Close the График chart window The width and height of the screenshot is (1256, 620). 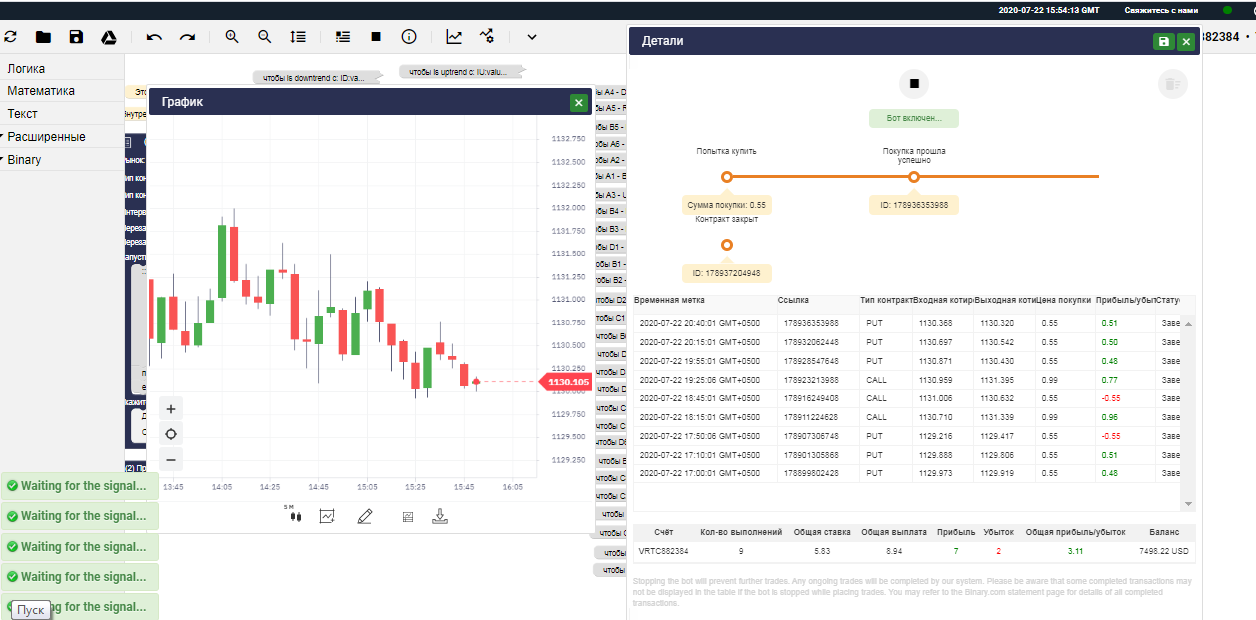[x=578, y=102]
